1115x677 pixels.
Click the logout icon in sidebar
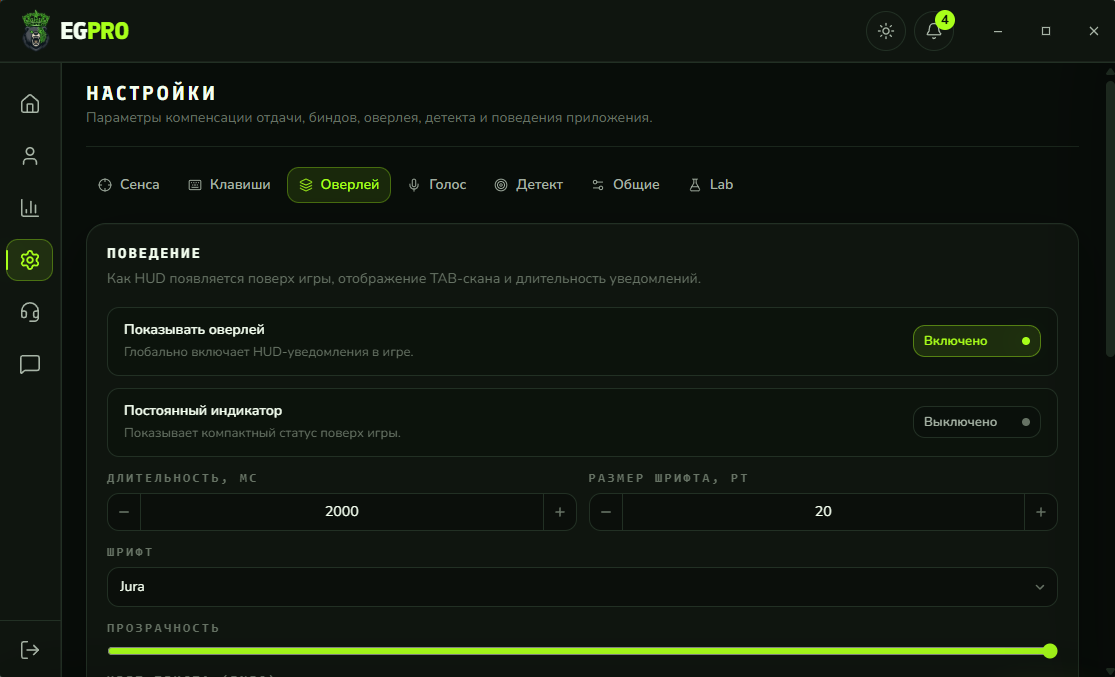[x=30, y=649]
